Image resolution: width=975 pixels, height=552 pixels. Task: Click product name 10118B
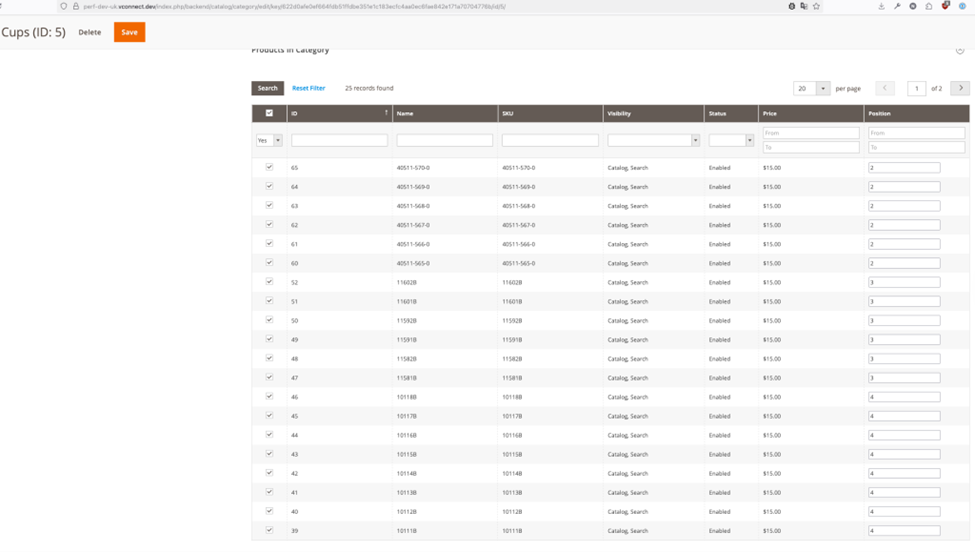pos(407,397)
